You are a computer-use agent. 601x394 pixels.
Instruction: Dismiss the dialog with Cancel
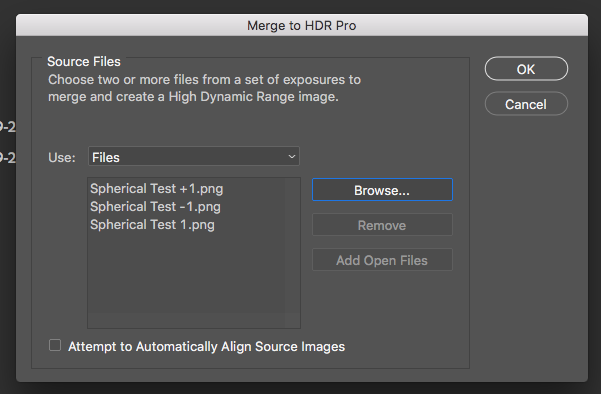pos(526,104)
